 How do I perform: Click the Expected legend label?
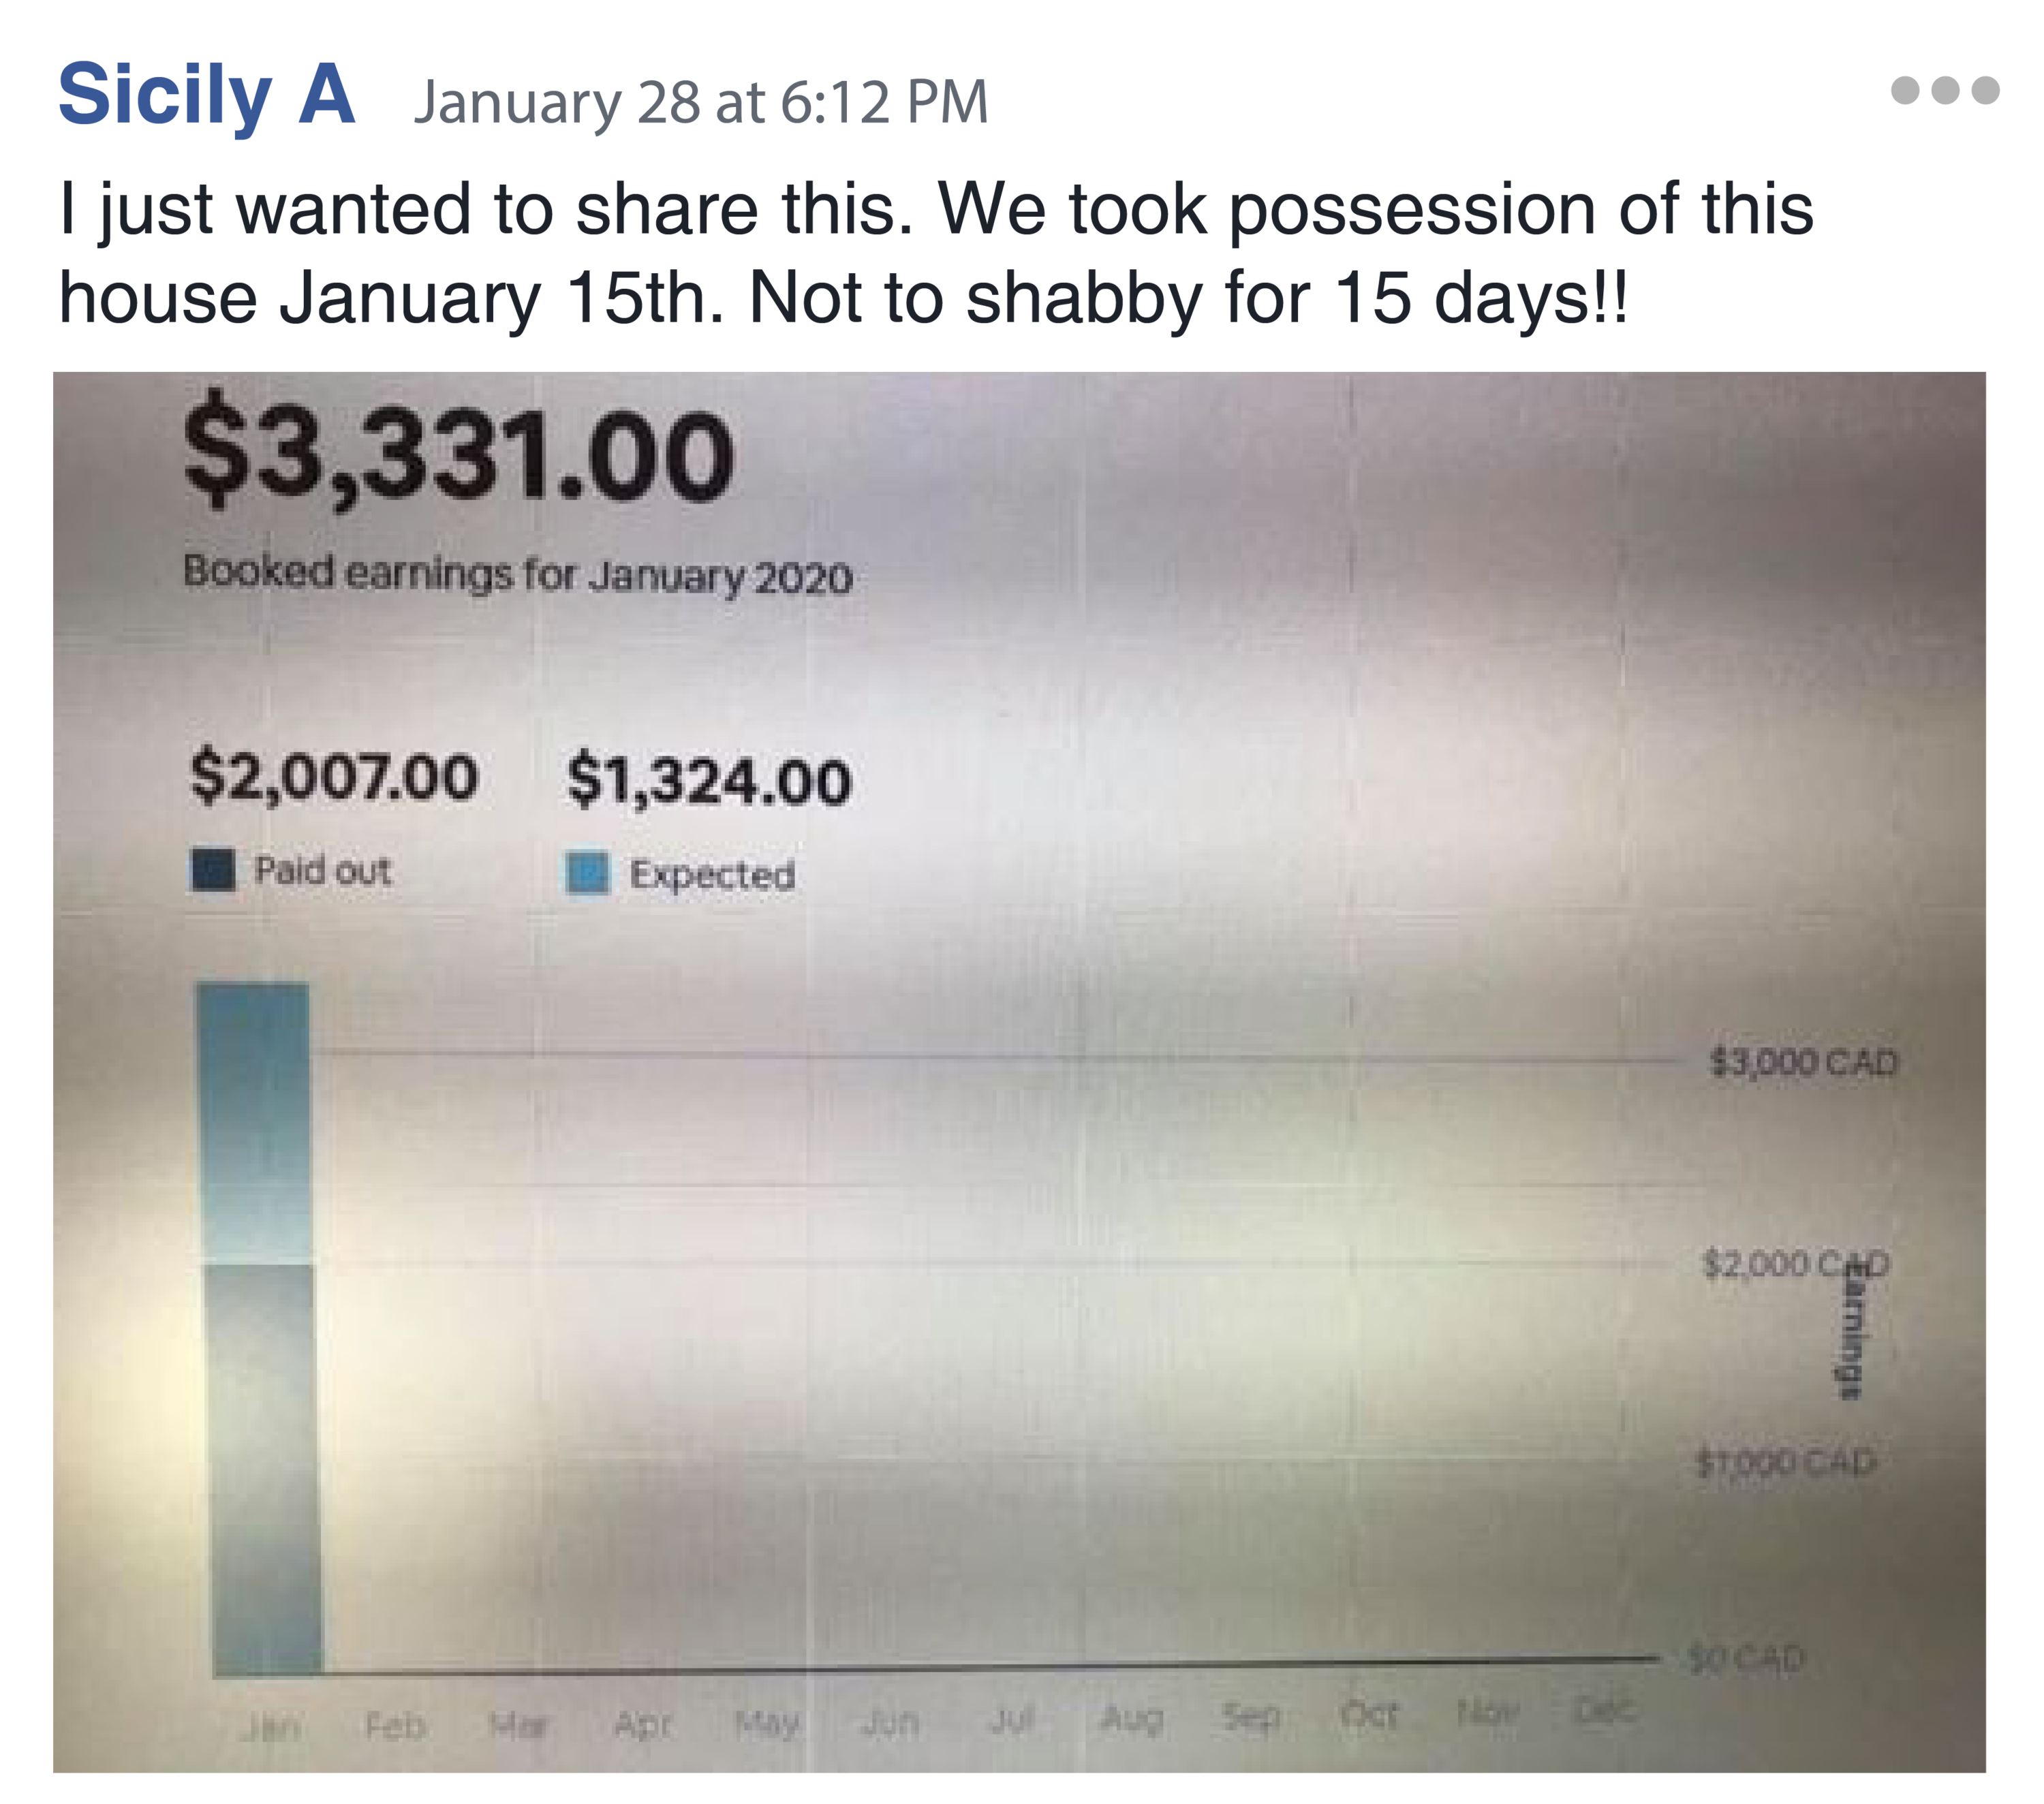point(712,875)
